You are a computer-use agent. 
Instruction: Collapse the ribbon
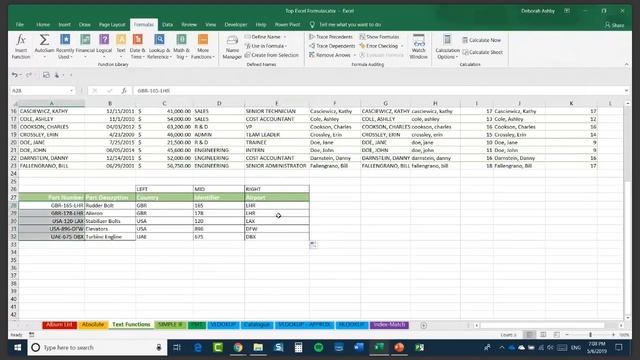[626, 64]
